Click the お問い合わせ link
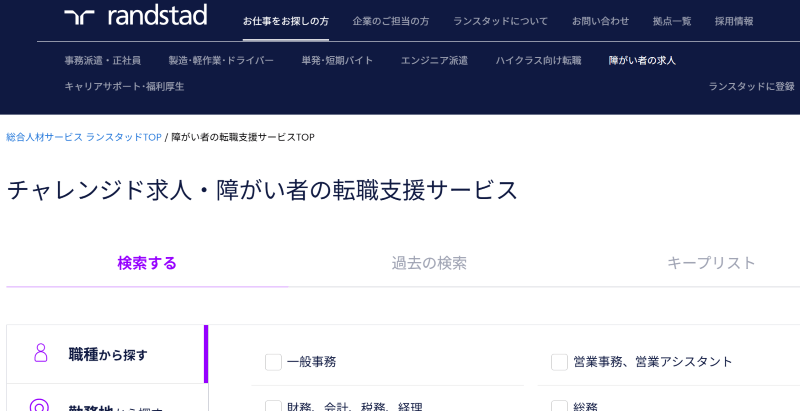 [x=600, y=21]
